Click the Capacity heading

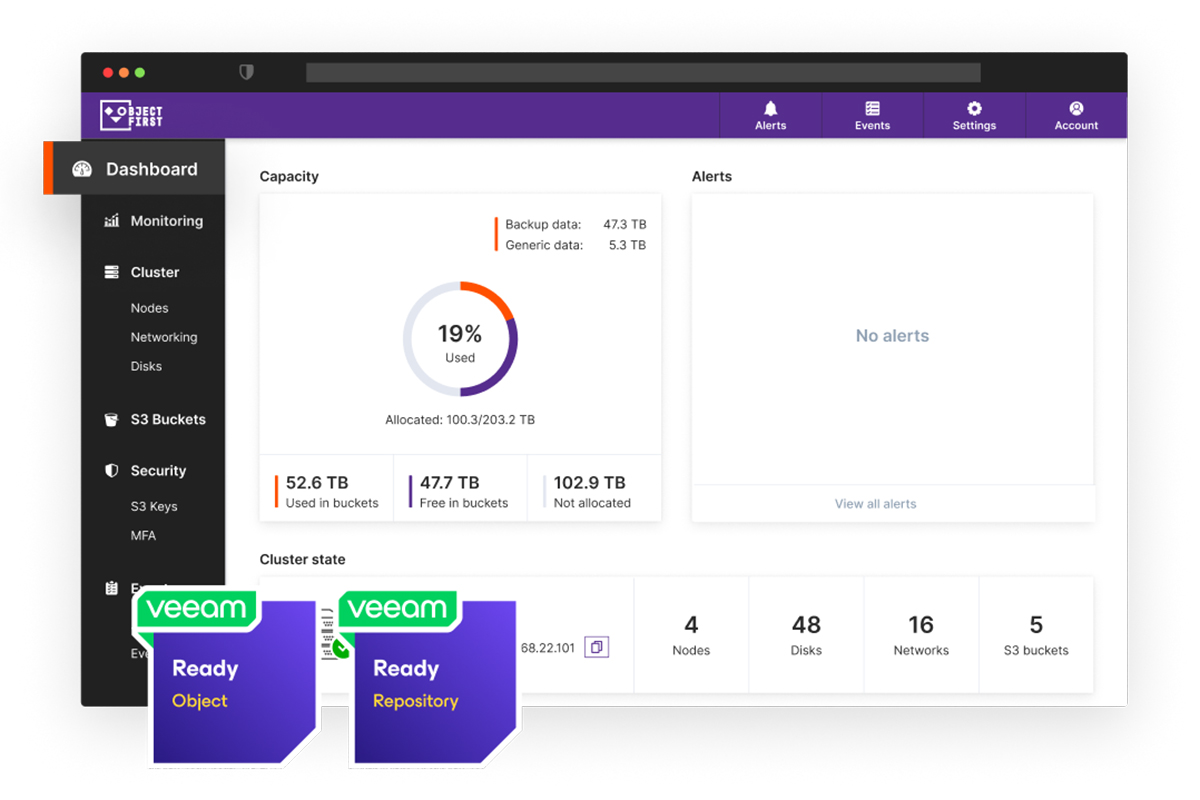(x=289, y=177)
